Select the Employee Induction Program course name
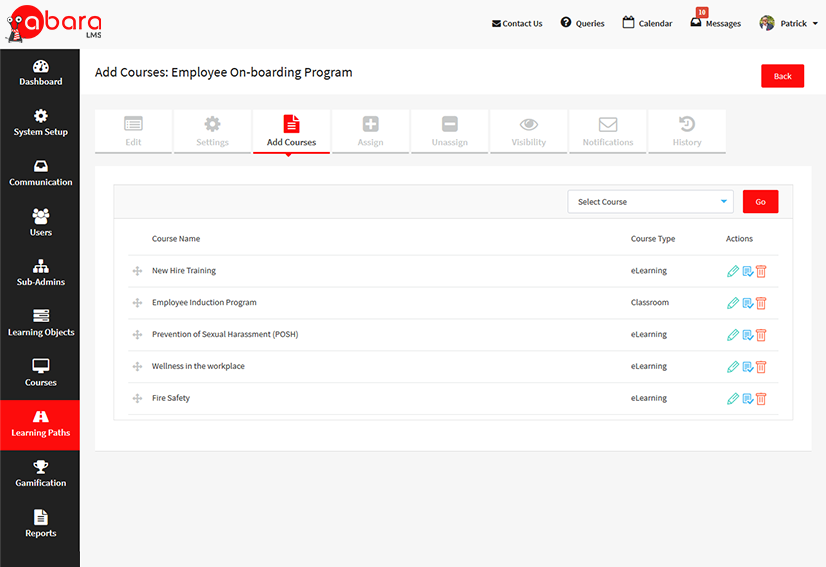The width and height of the screenshot is (826, 567). [204, 302]
